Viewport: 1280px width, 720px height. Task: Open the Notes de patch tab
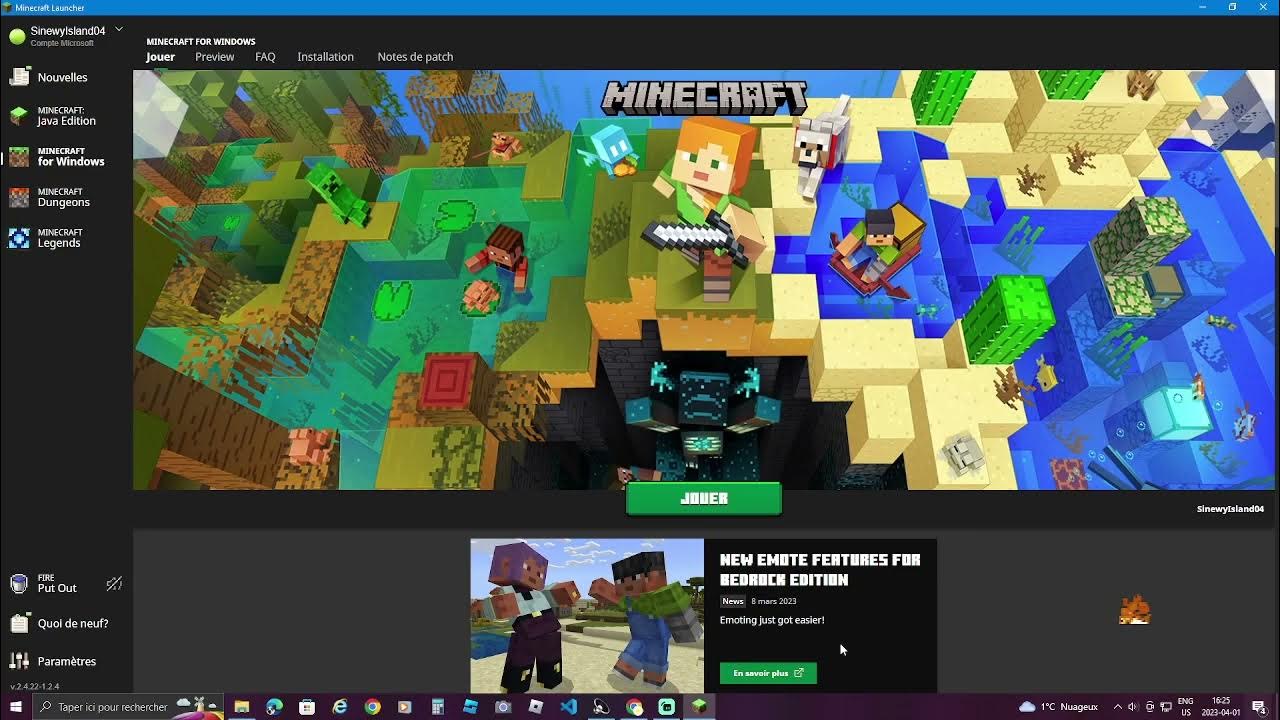[415, 57]
